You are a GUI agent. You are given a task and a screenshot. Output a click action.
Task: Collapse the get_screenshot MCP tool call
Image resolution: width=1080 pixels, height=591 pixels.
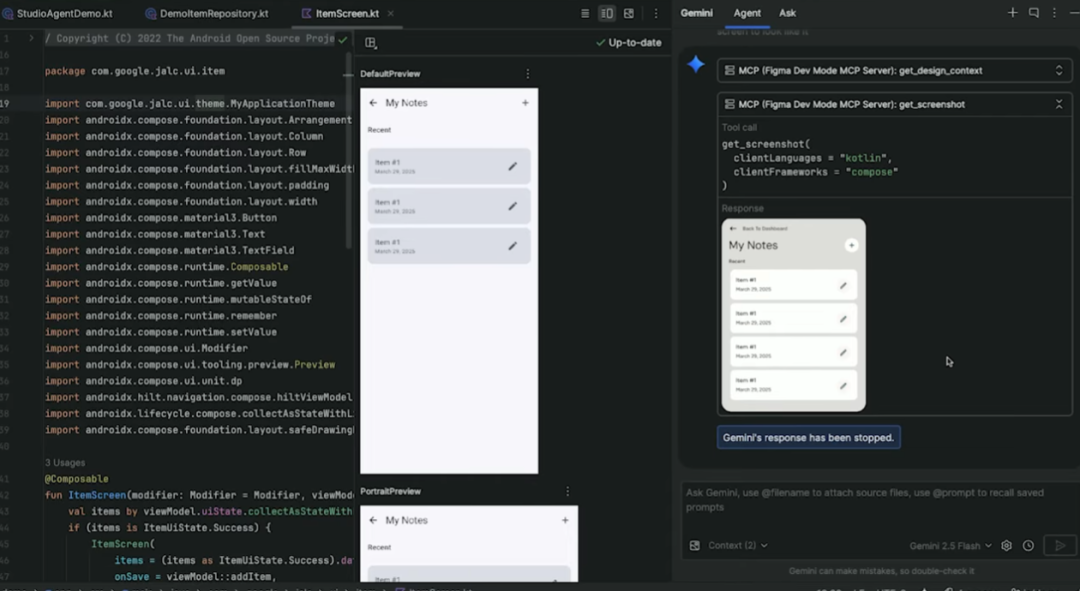click(1058, 103)
